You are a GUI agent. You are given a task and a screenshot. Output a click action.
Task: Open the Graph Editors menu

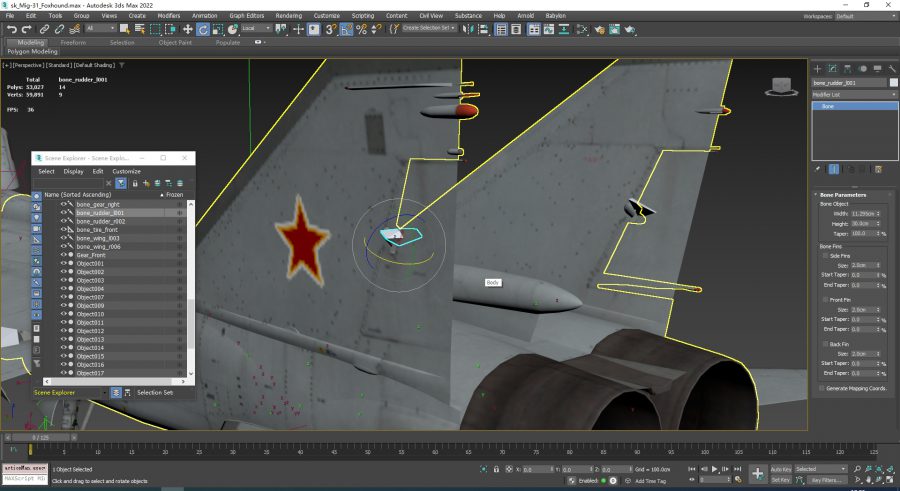tap(247, 16)
